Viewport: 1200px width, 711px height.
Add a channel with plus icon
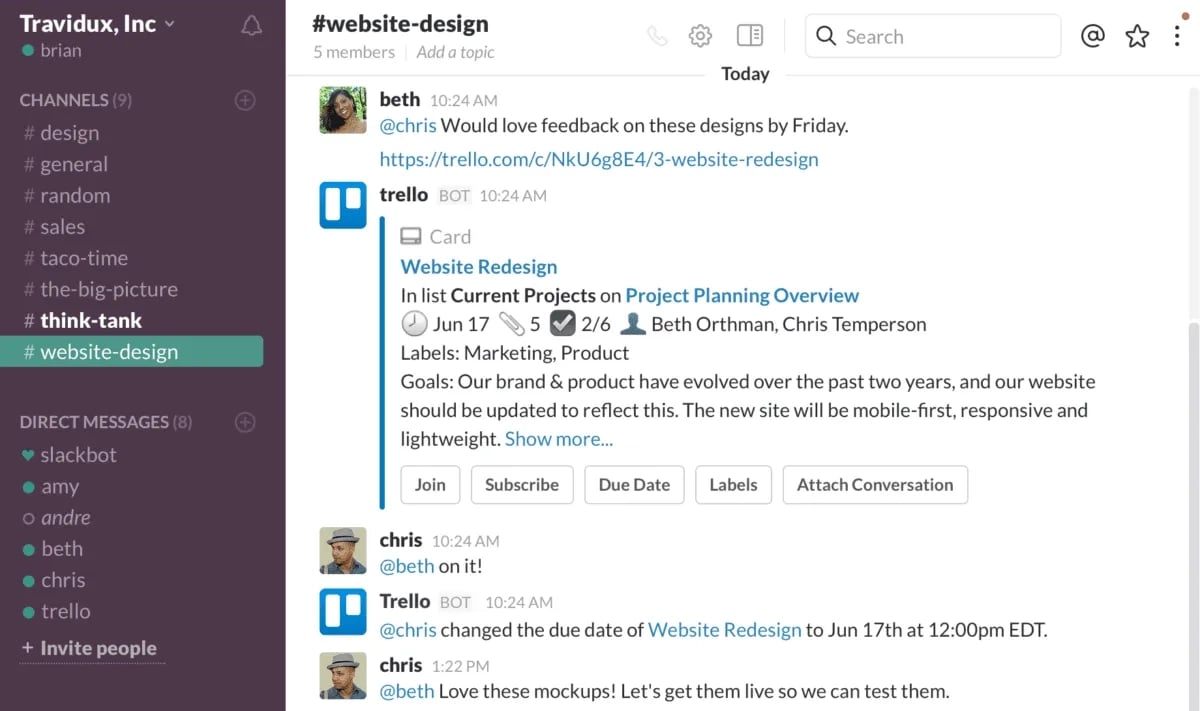click(x=245, y=100)
